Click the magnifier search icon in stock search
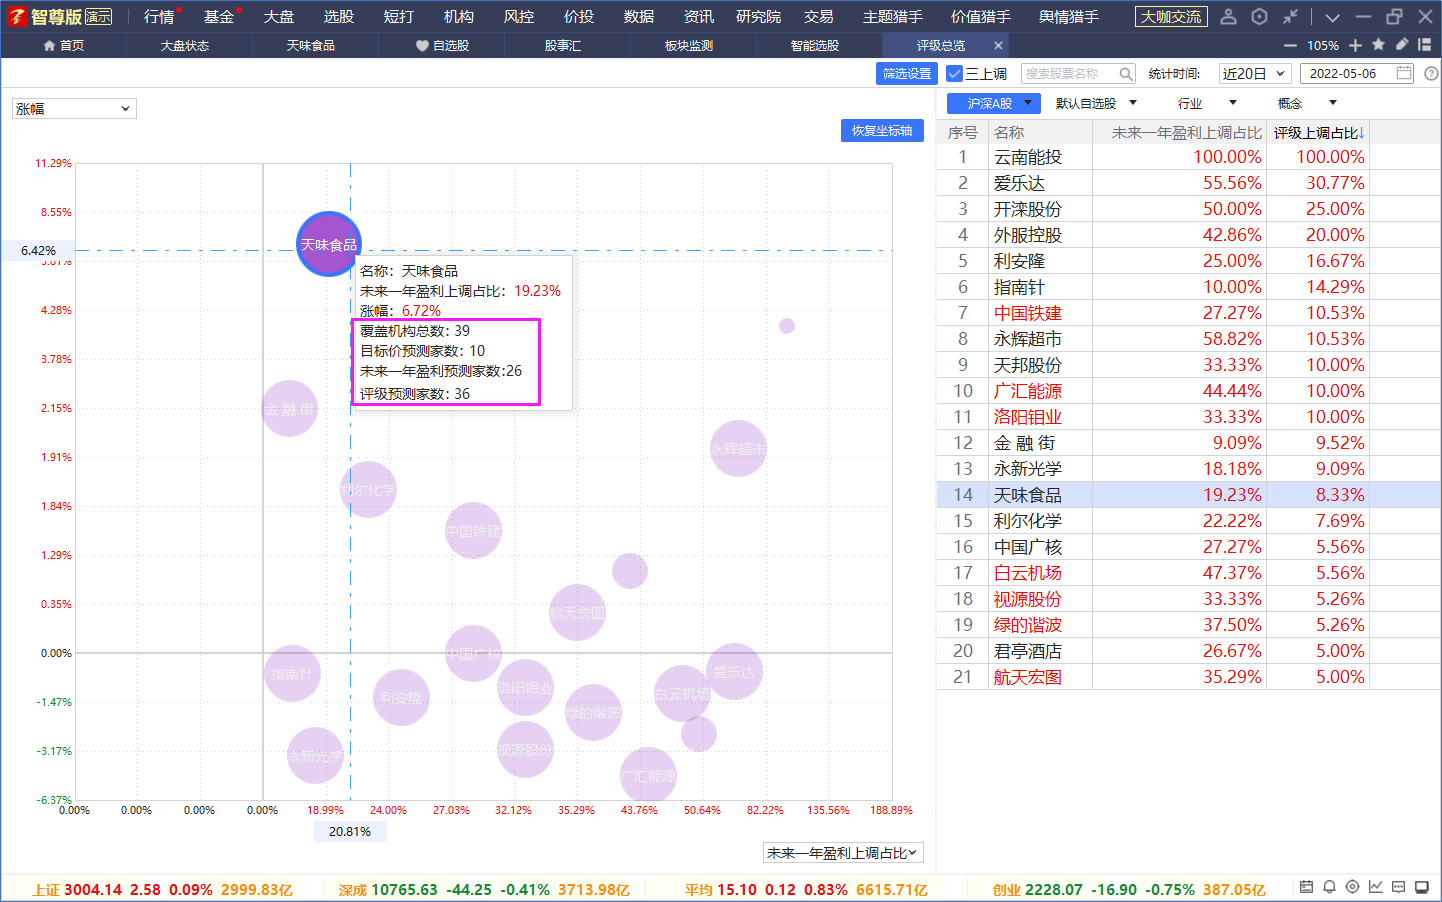This screenshot has height=902, width=1442. pyautogui.click(x=1126, y=74)
